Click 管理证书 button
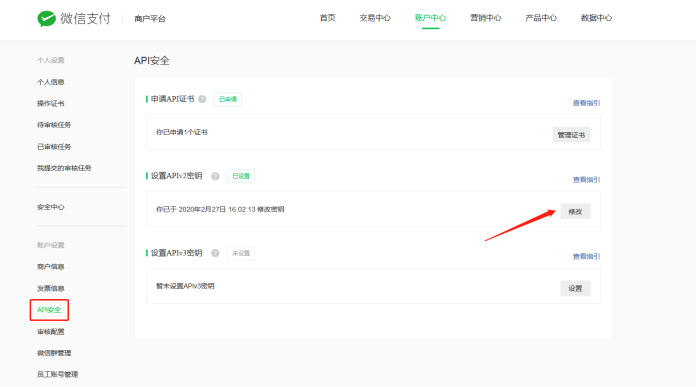 click(x=571, y=135)
